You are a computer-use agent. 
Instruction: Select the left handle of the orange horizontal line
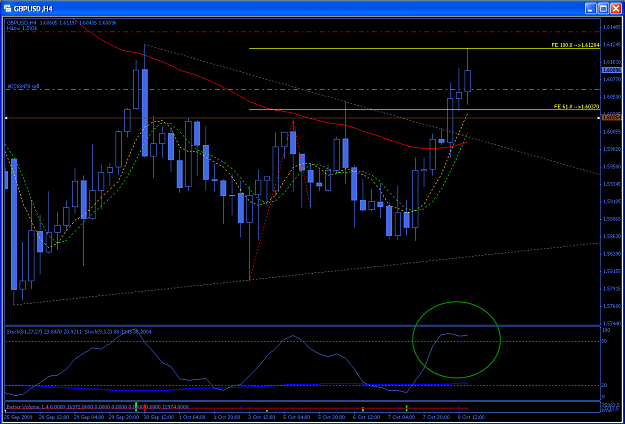6,118
